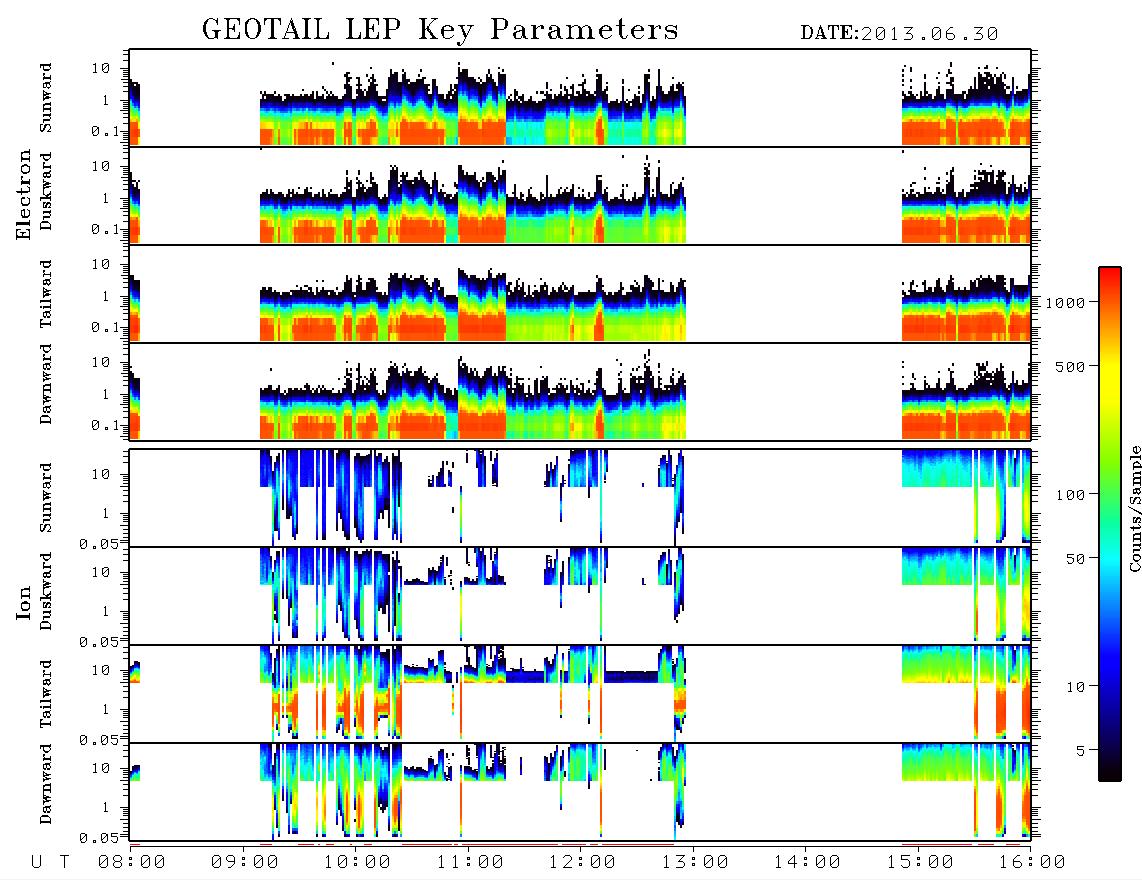Click the Ion Tailward spectrogram near 10:00
Screen dimensions: 1142x880
click(355, 693)
